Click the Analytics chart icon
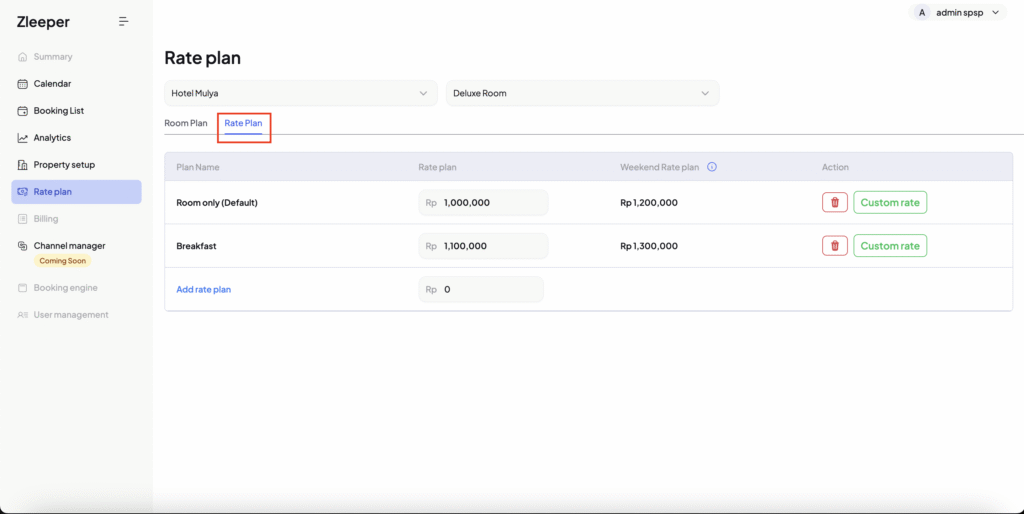 [x=23, y=138]
